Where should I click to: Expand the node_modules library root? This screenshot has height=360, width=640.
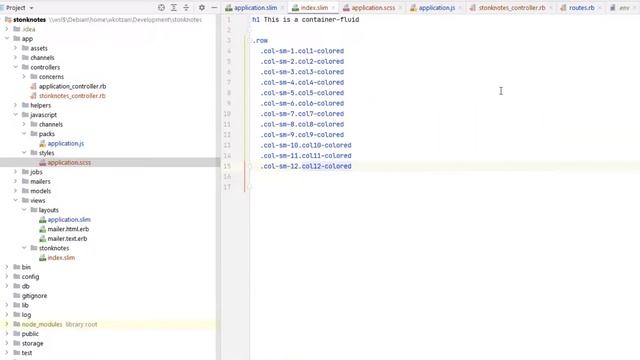[7, 324]
